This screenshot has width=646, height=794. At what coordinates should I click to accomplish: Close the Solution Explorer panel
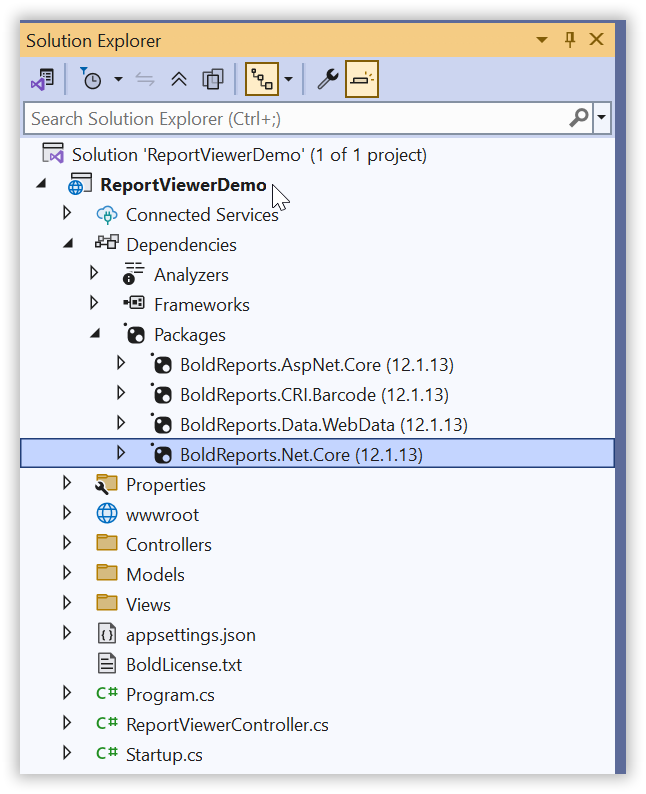pos(597,39)
